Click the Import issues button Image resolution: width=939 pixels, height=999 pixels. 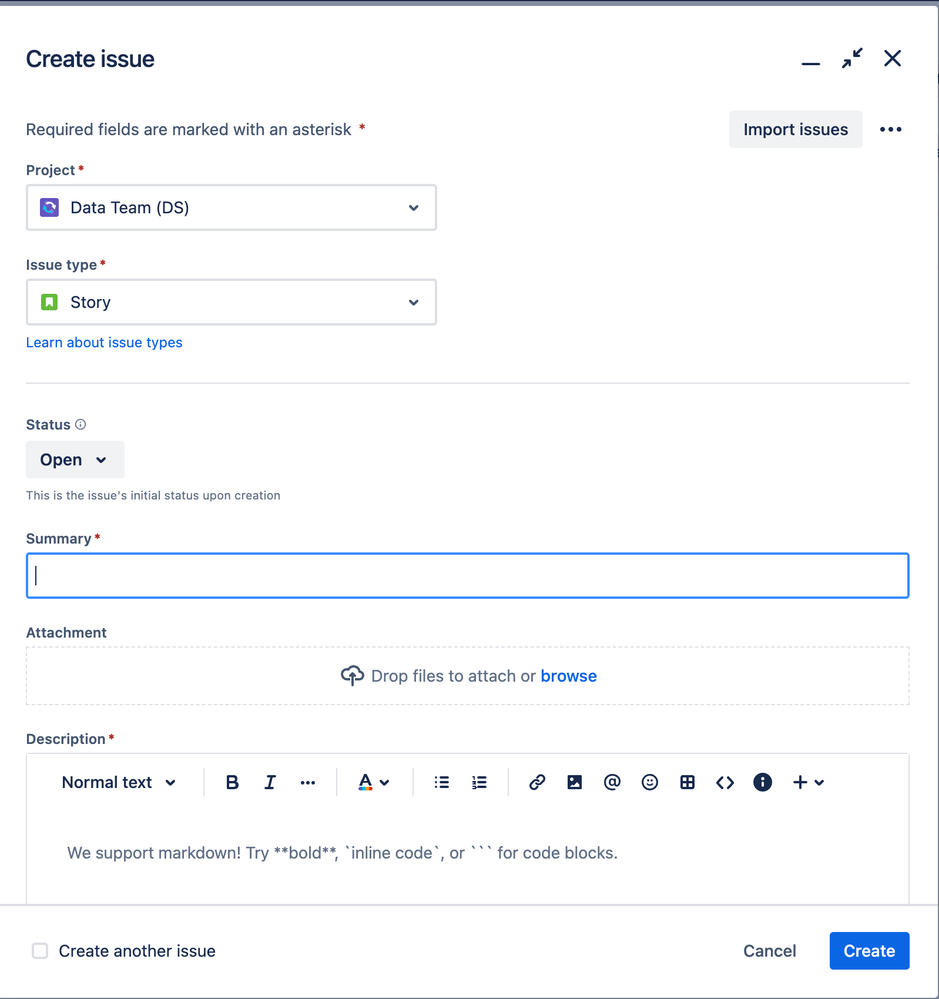(795, 130)
